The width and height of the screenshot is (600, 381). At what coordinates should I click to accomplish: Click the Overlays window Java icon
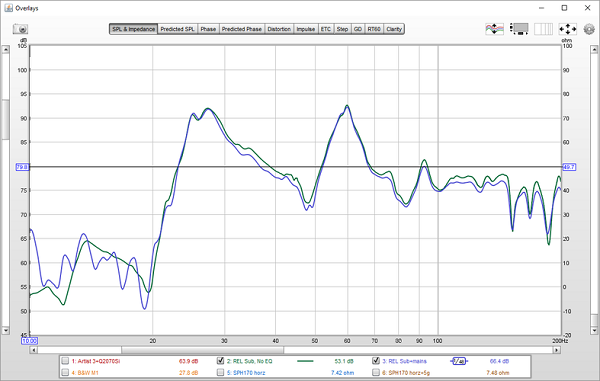8,8
